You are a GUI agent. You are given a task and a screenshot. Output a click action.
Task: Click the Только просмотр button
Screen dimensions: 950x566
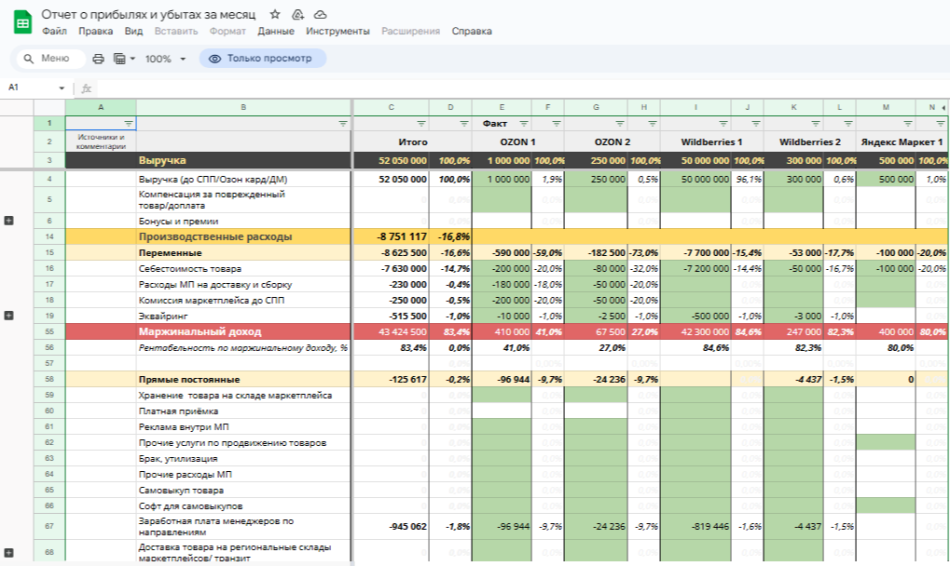point(261,59)
